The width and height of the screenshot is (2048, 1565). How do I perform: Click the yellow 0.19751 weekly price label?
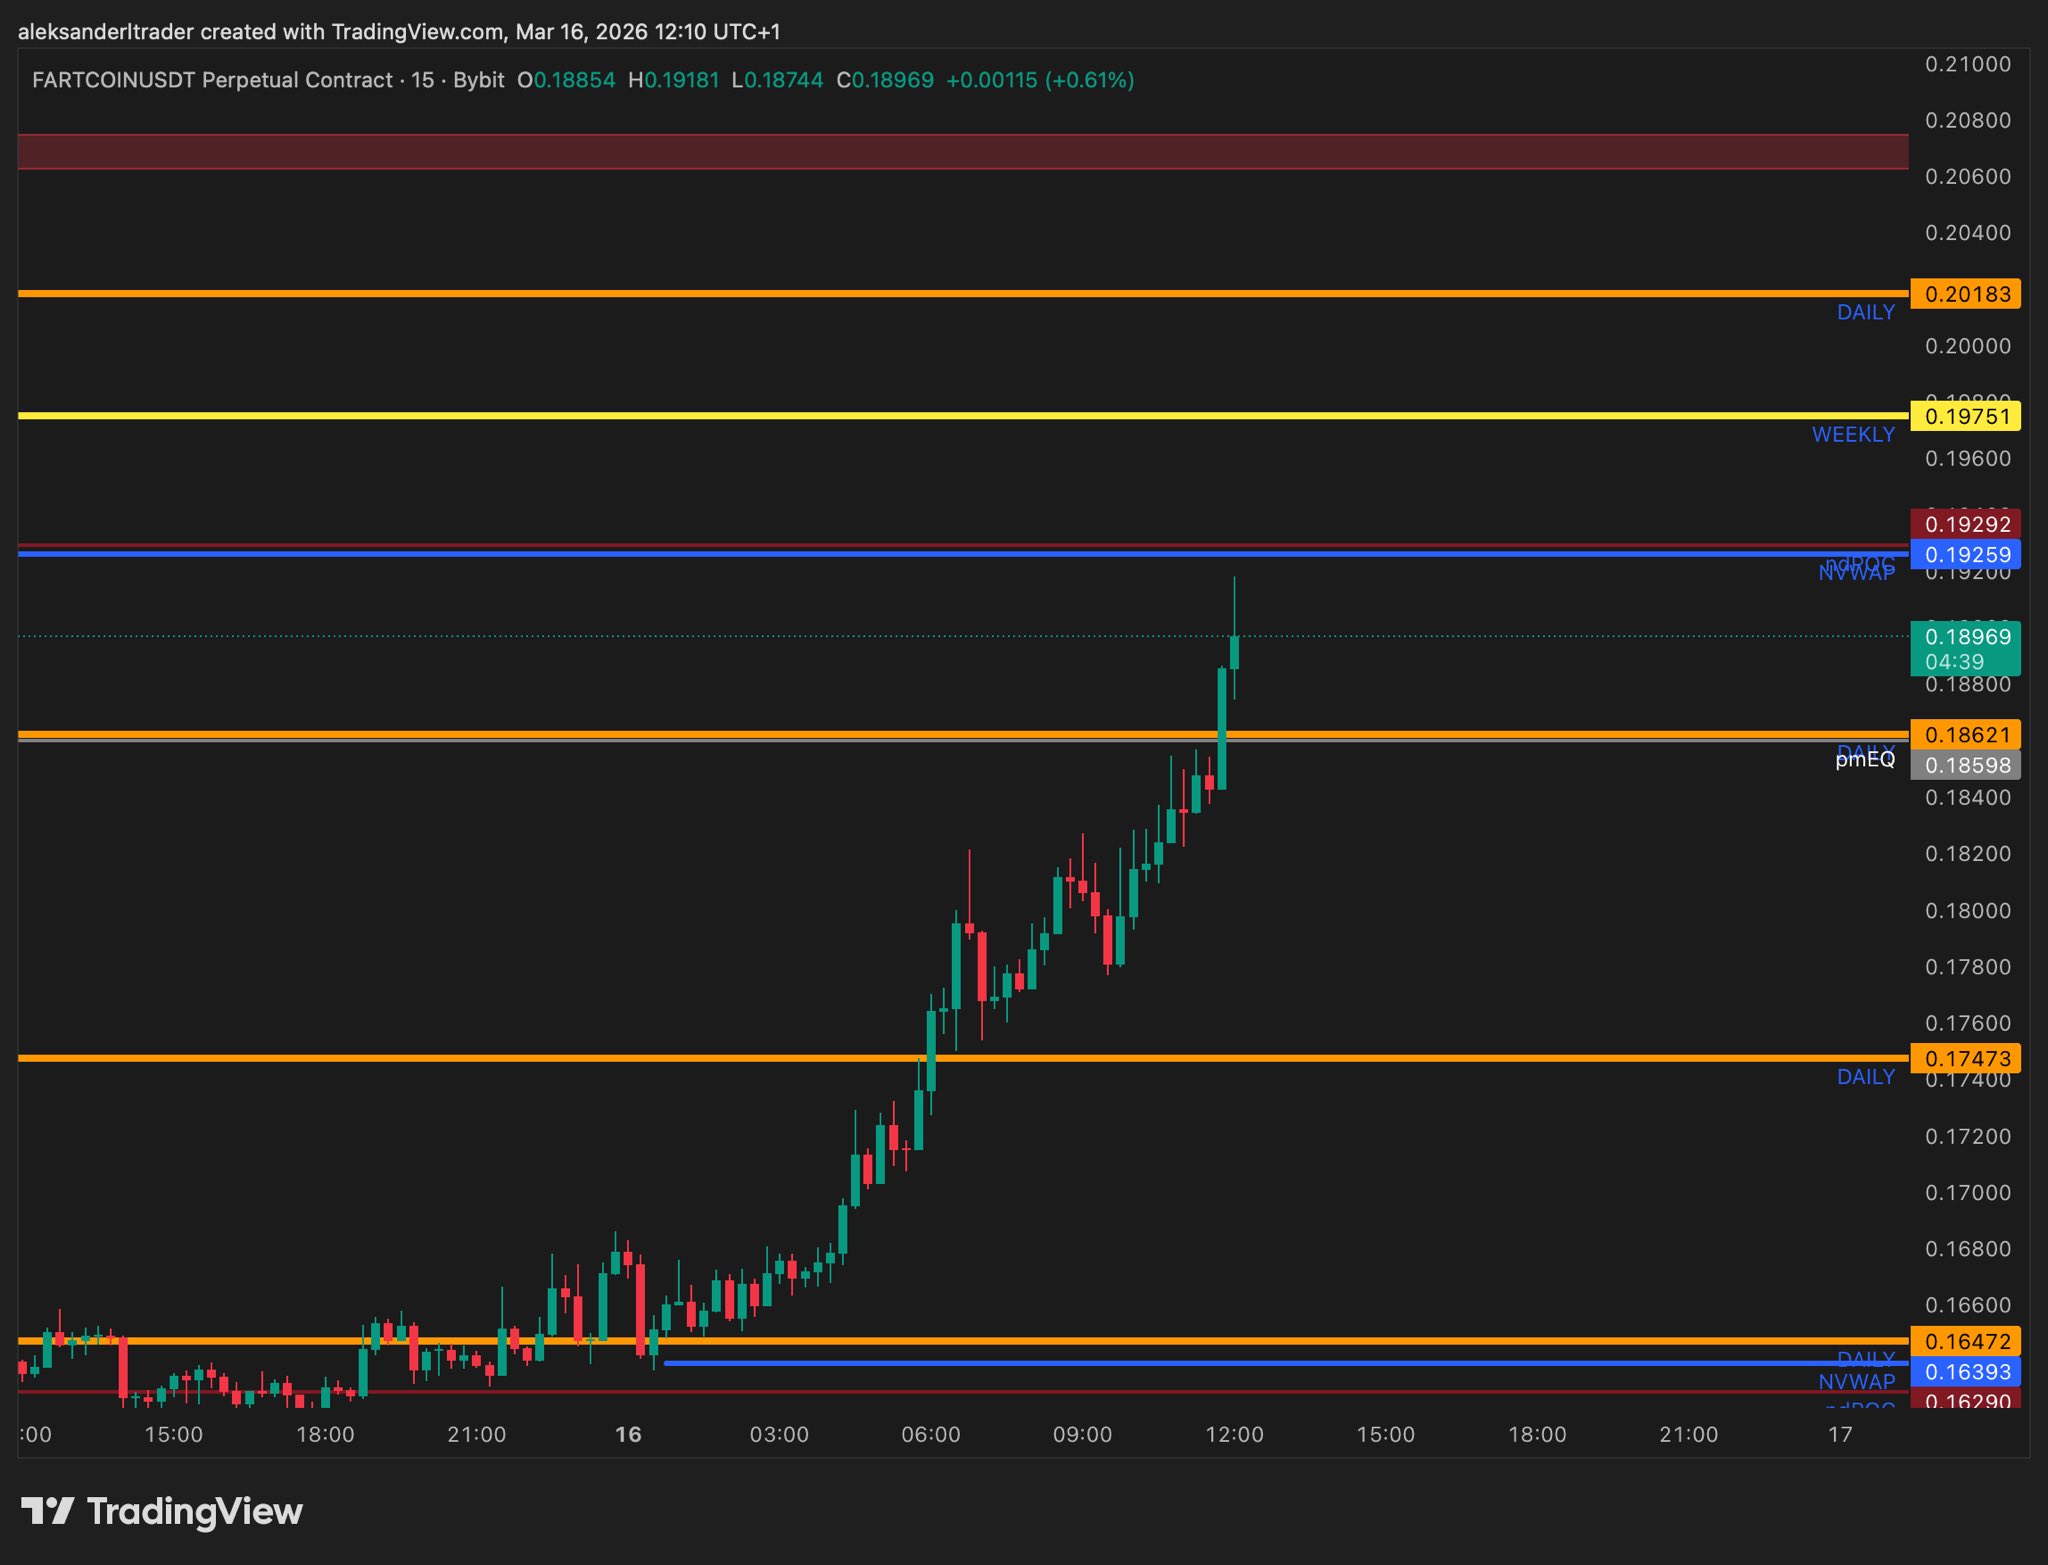(1965, 416)
